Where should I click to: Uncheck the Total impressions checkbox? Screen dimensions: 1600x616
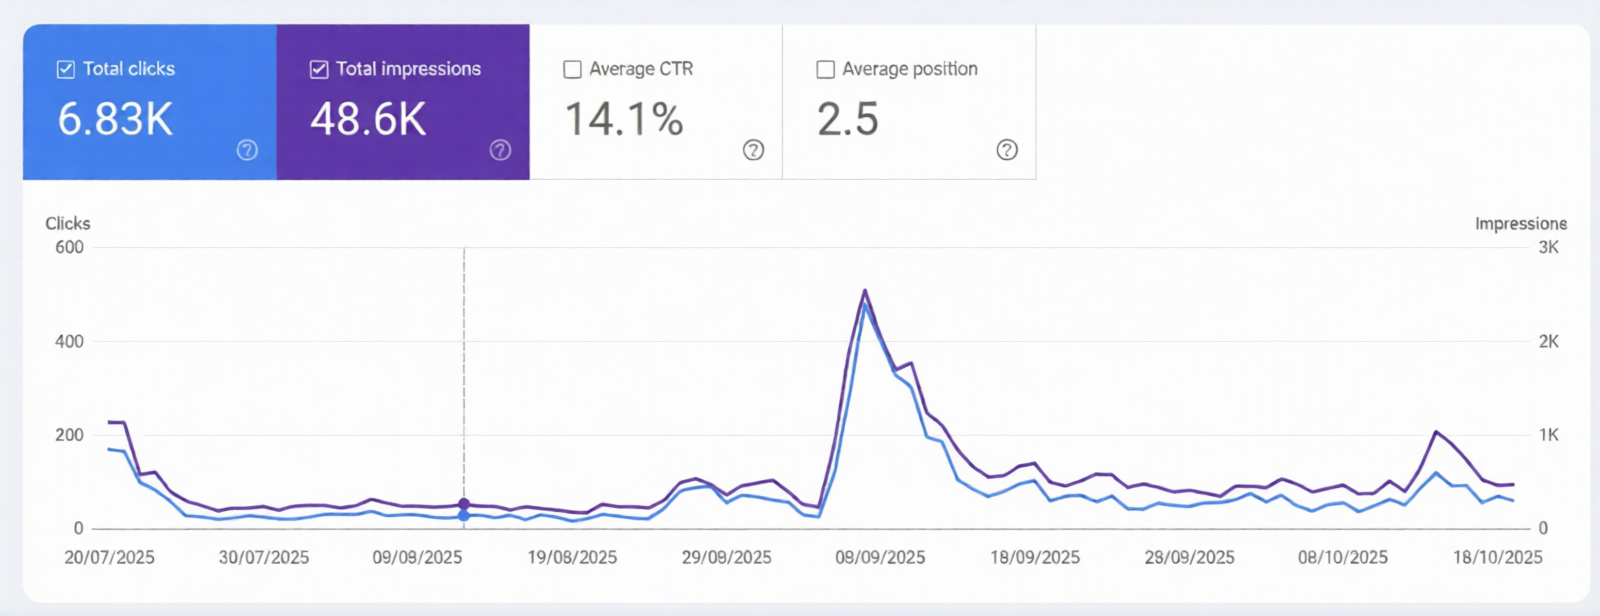319,69
